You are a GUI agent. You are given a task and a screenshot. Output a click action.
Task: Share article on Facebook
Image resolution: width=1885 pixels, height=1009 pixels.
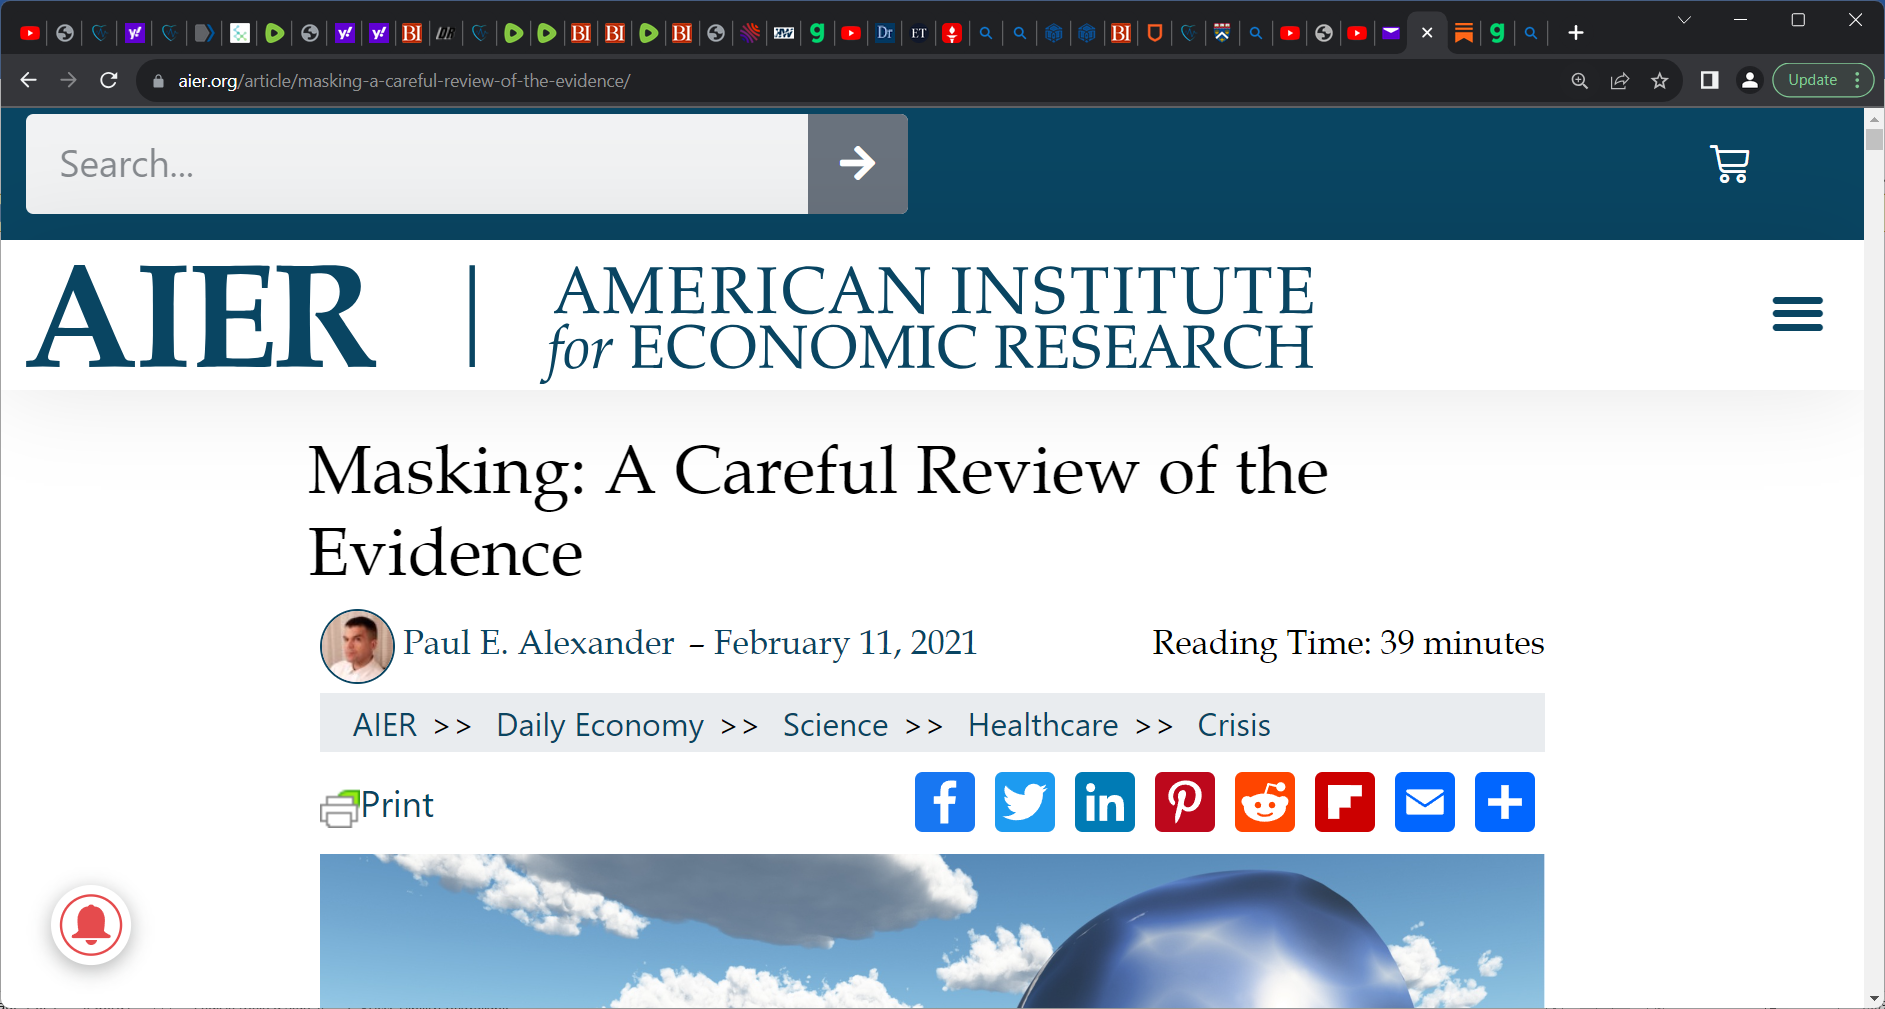click(945, 802)
